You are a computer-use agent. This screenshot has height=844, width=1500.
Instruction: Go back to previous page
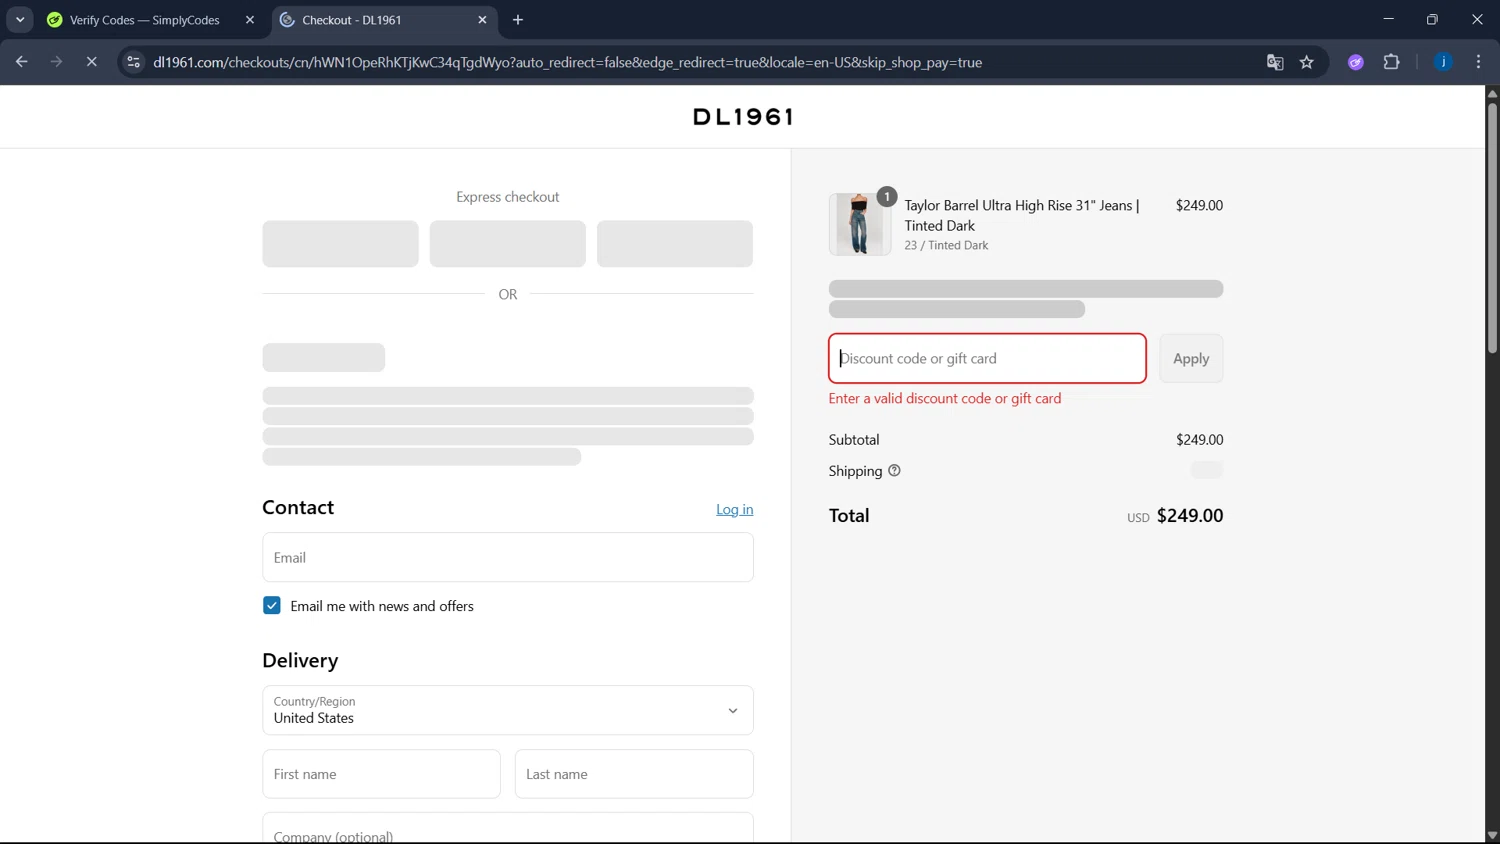(x=22, y=62)
